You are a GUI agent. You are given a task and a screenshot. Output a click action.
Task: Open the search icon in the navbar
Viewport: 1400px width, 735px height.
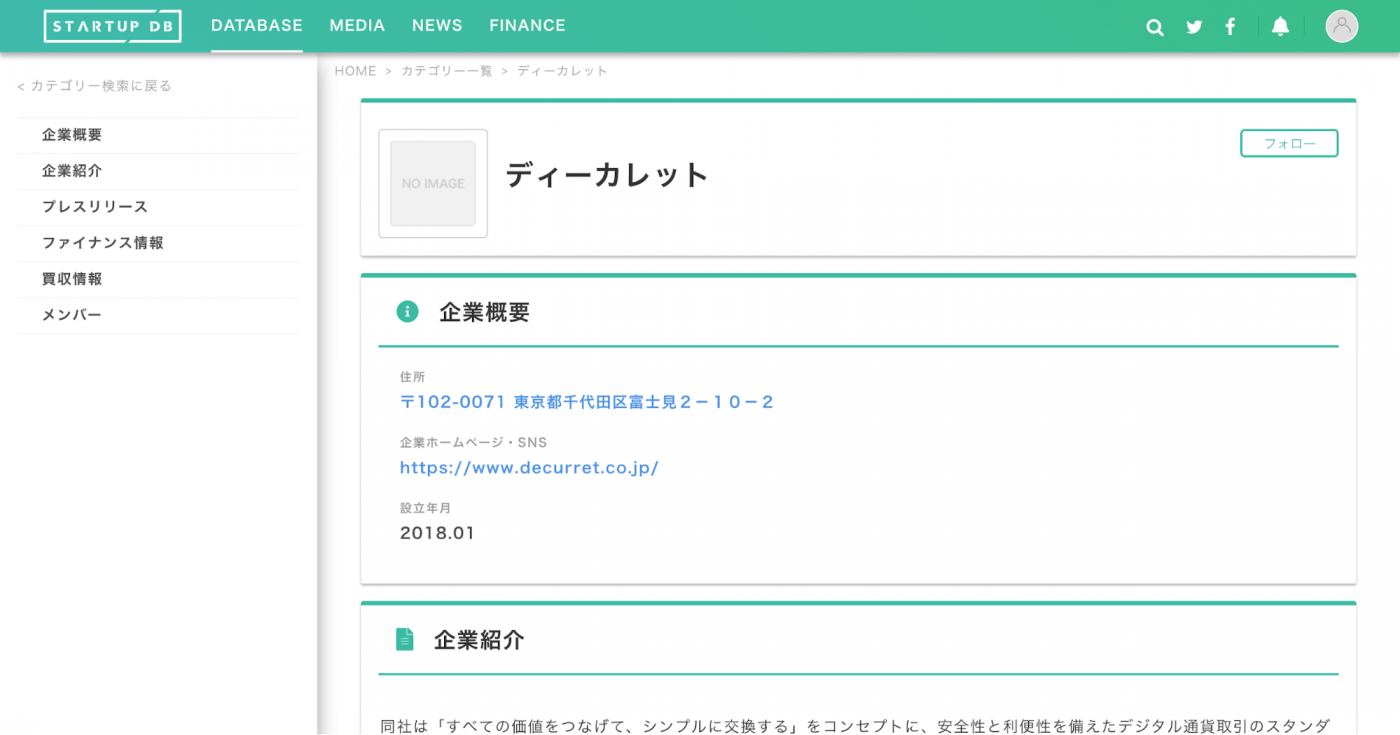coord(1155,26)
